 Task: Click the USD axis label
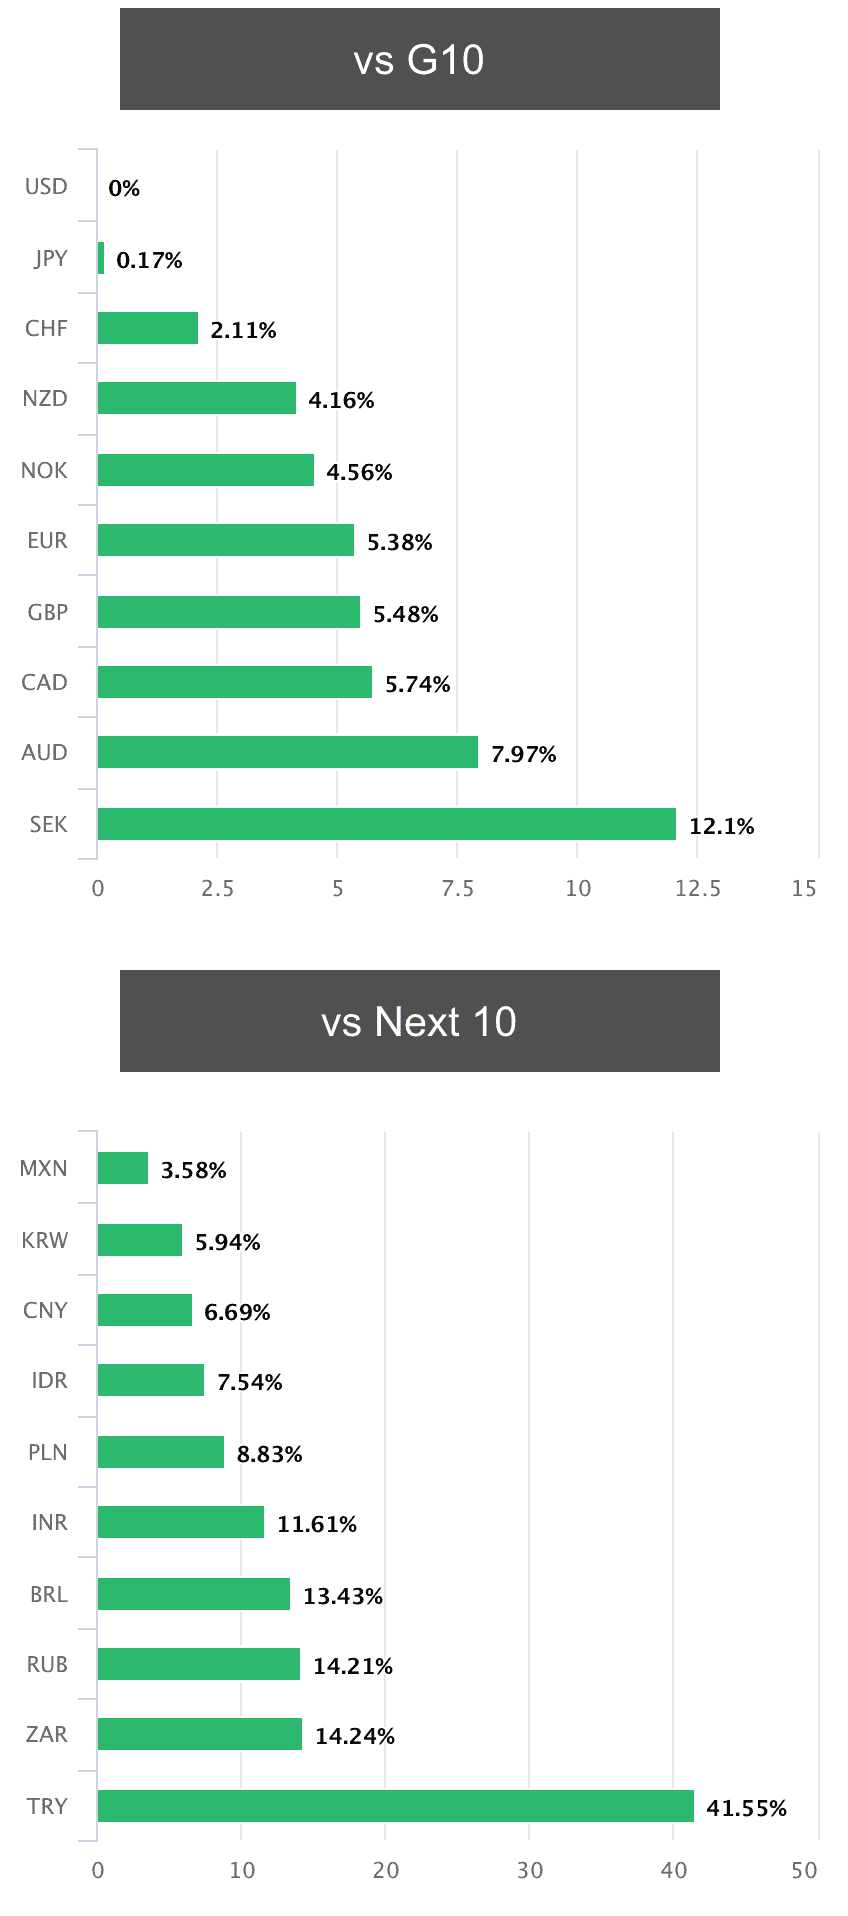point(46,187)
